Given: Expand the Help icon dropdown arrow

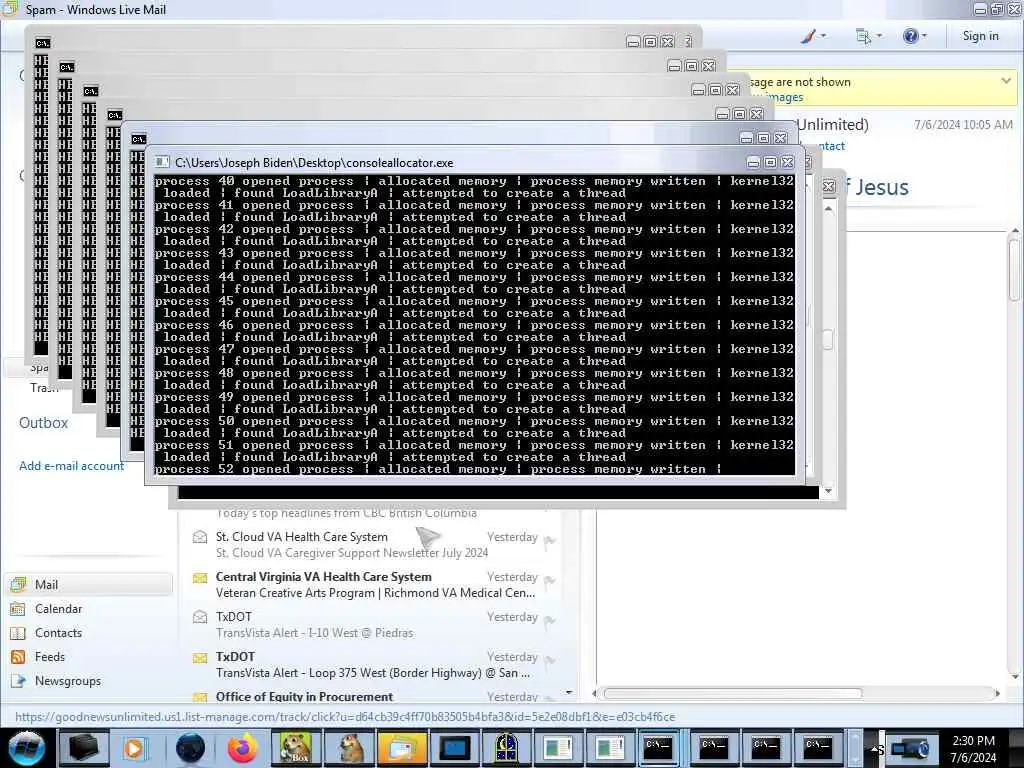Looking at the screenshot, I should pyautogui.click(x=924, y=36).
